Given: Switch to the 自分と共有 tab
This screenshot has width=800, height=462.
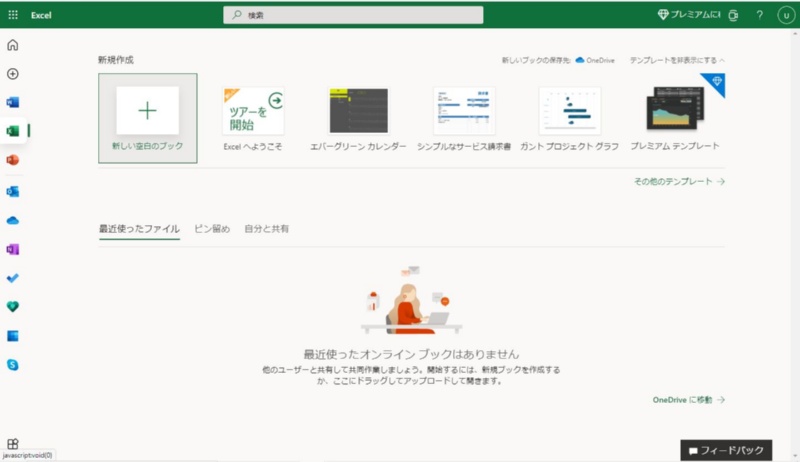Looking at the screenshot, I should click(269, 229).
